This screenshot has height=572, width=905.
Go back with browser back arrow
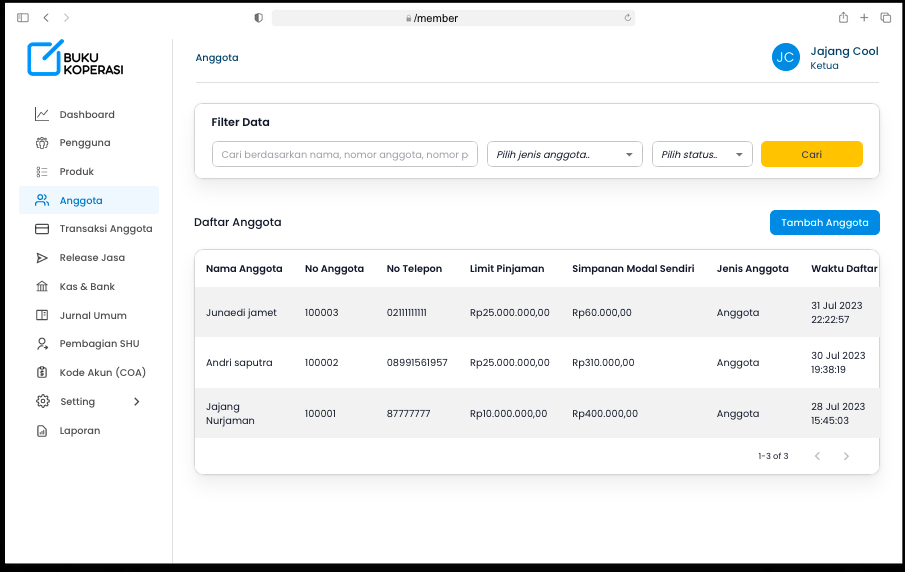[46, 18]
